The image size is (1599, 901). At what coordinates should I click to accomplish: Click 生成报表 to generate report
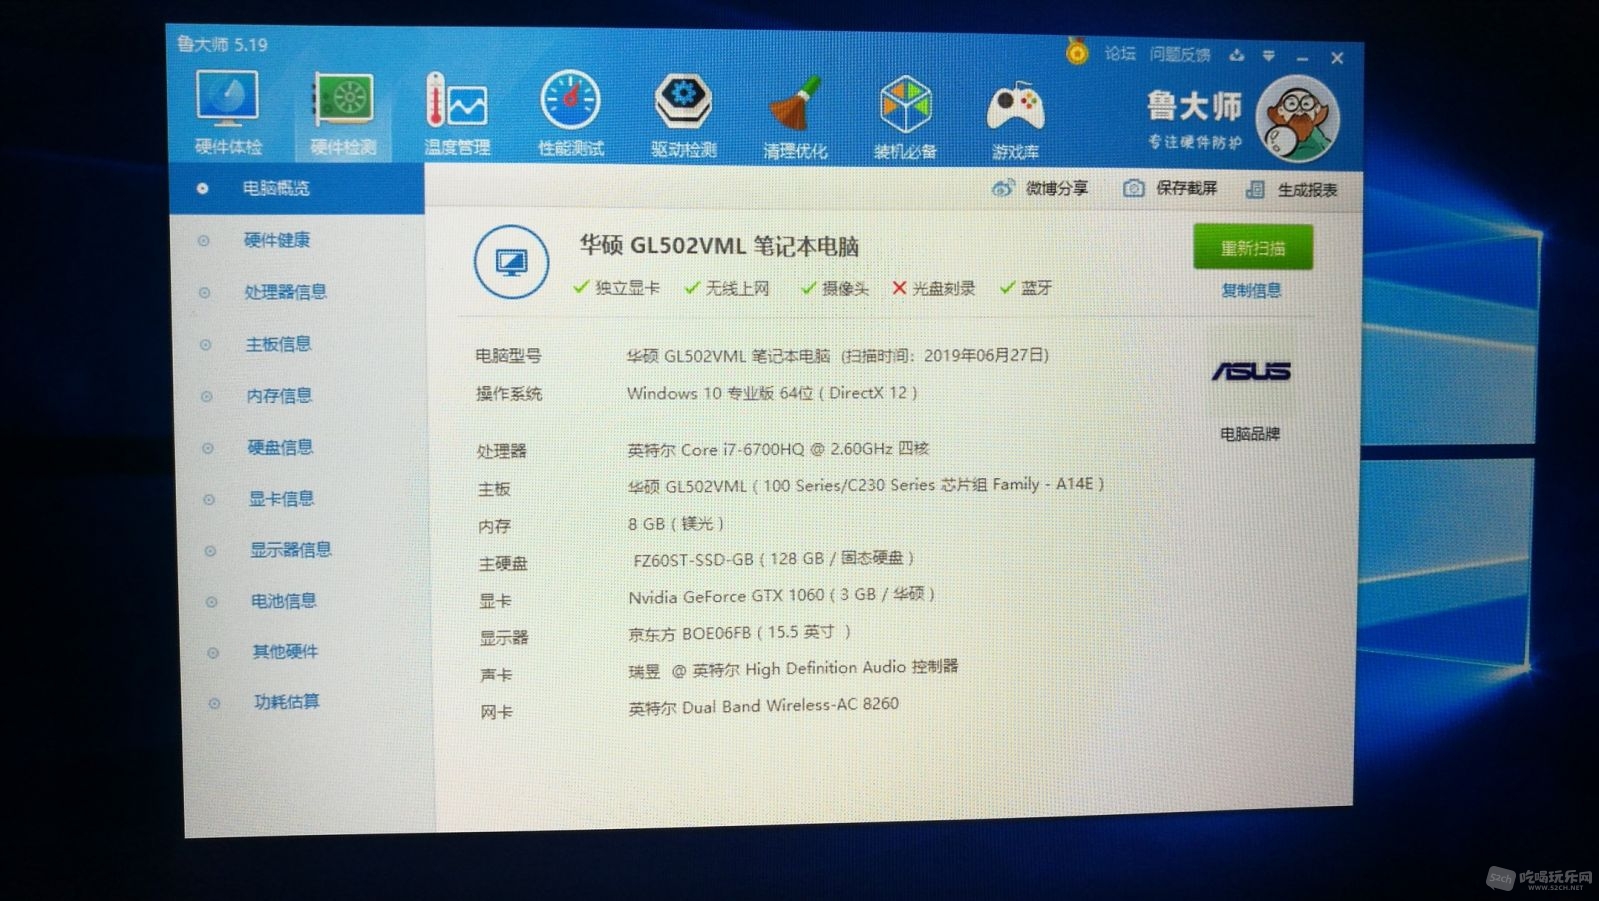pyautogui.click(x=1291, y=189)
